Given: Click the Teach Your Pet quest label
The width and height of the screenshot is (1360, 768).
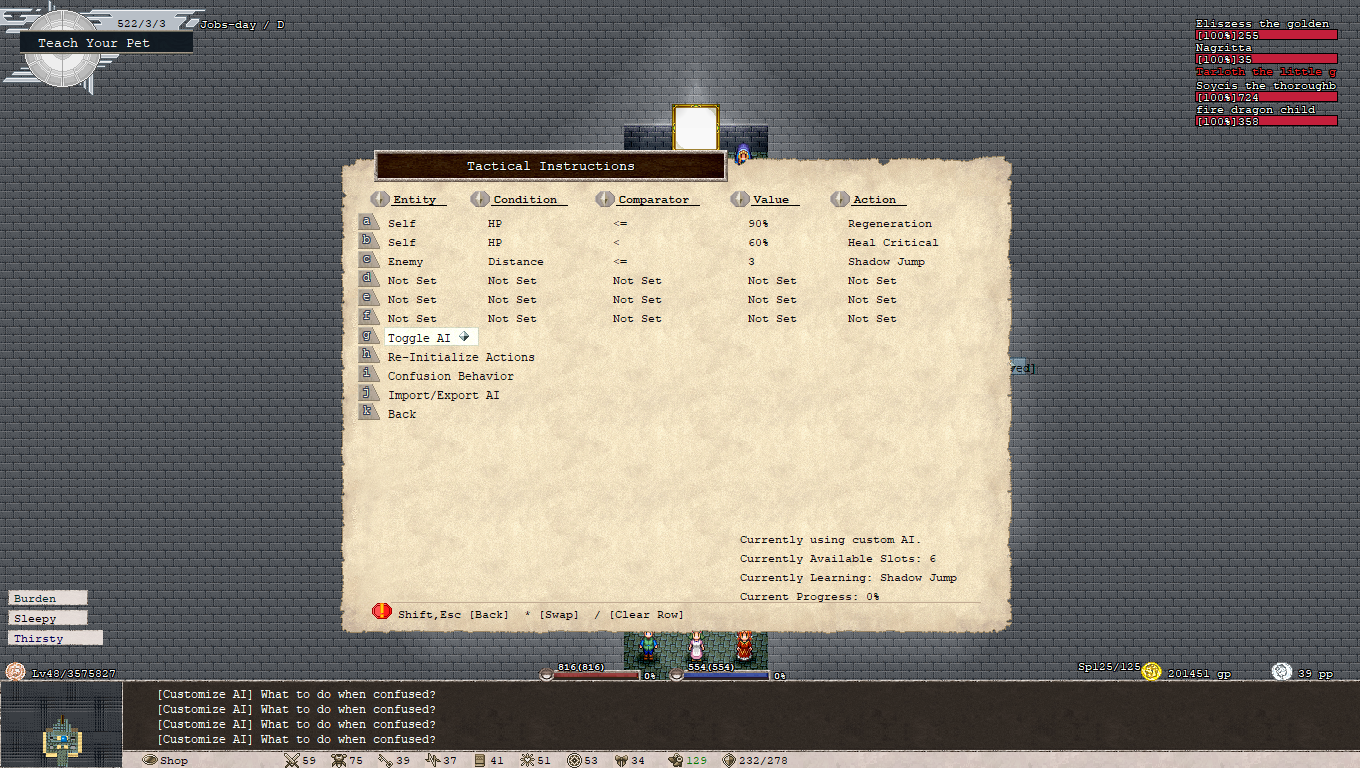Looking at the screenshot, I should point(106,42).
